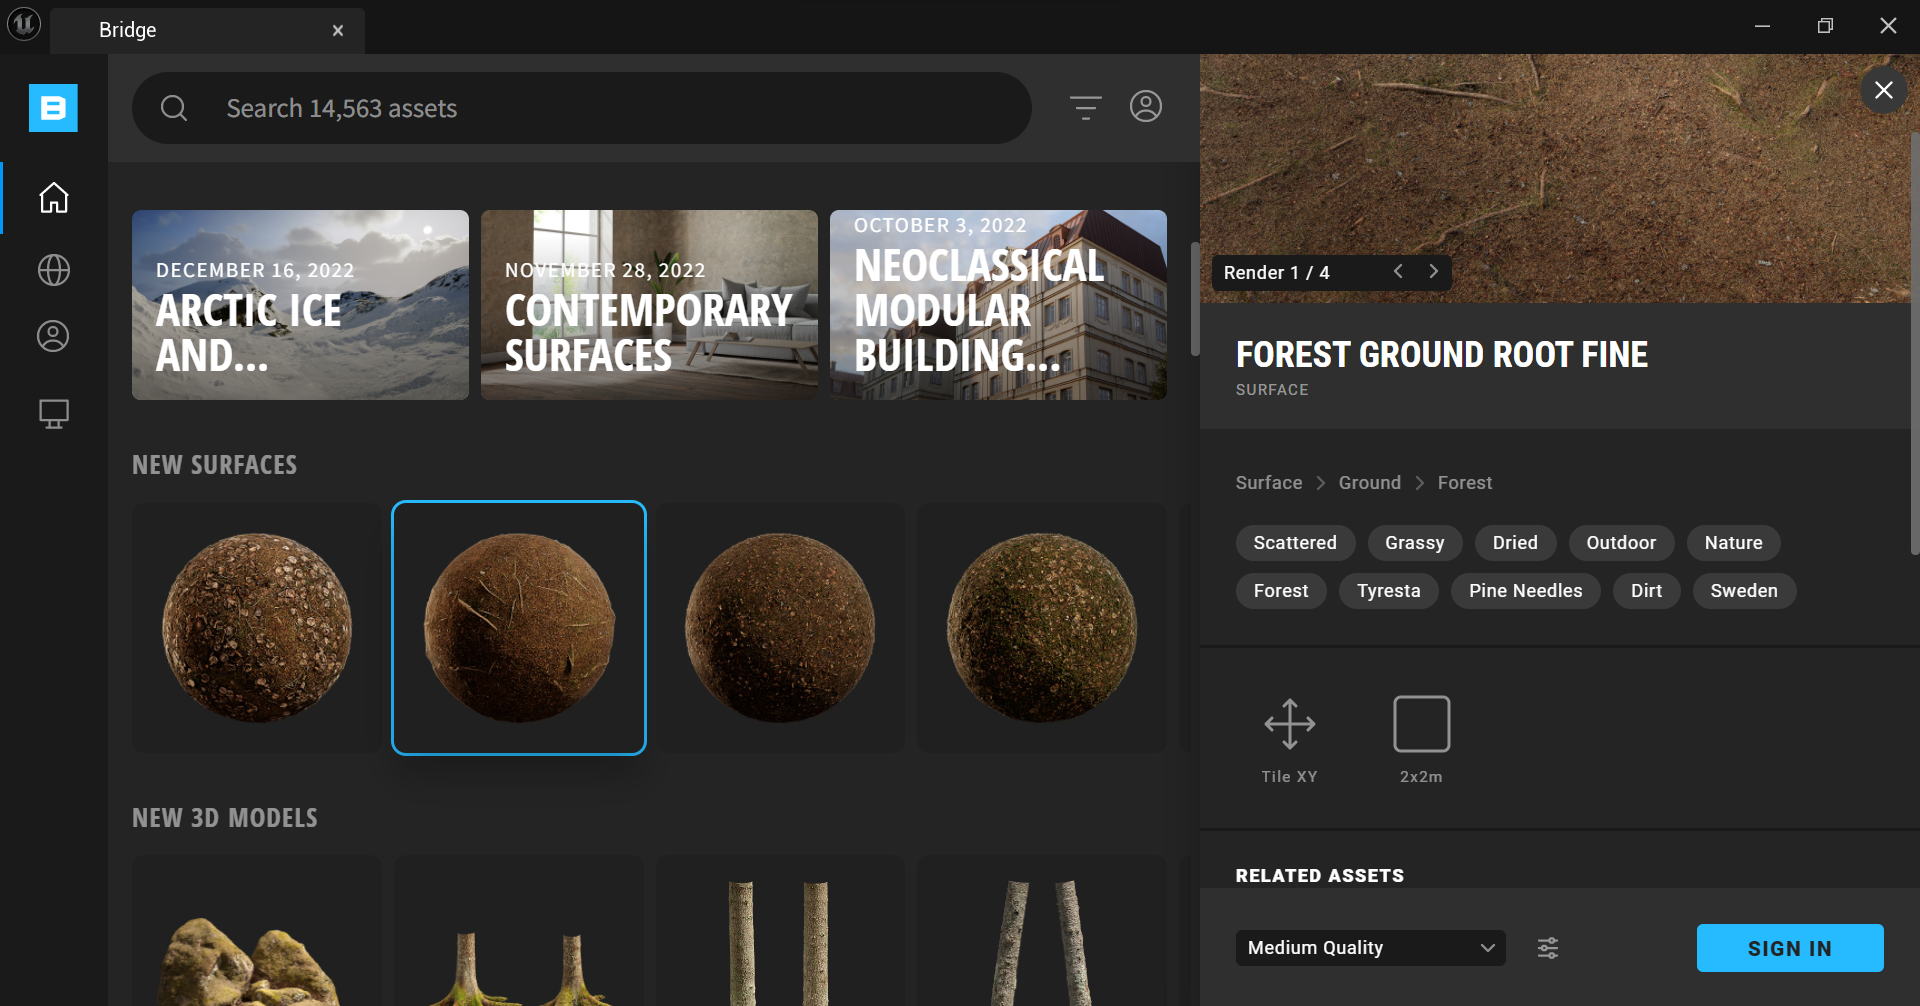The image size is (1920, 1006).
Task: Open the leaning birch trunks model thumbnail
Action: click(x=1042, y=931)
